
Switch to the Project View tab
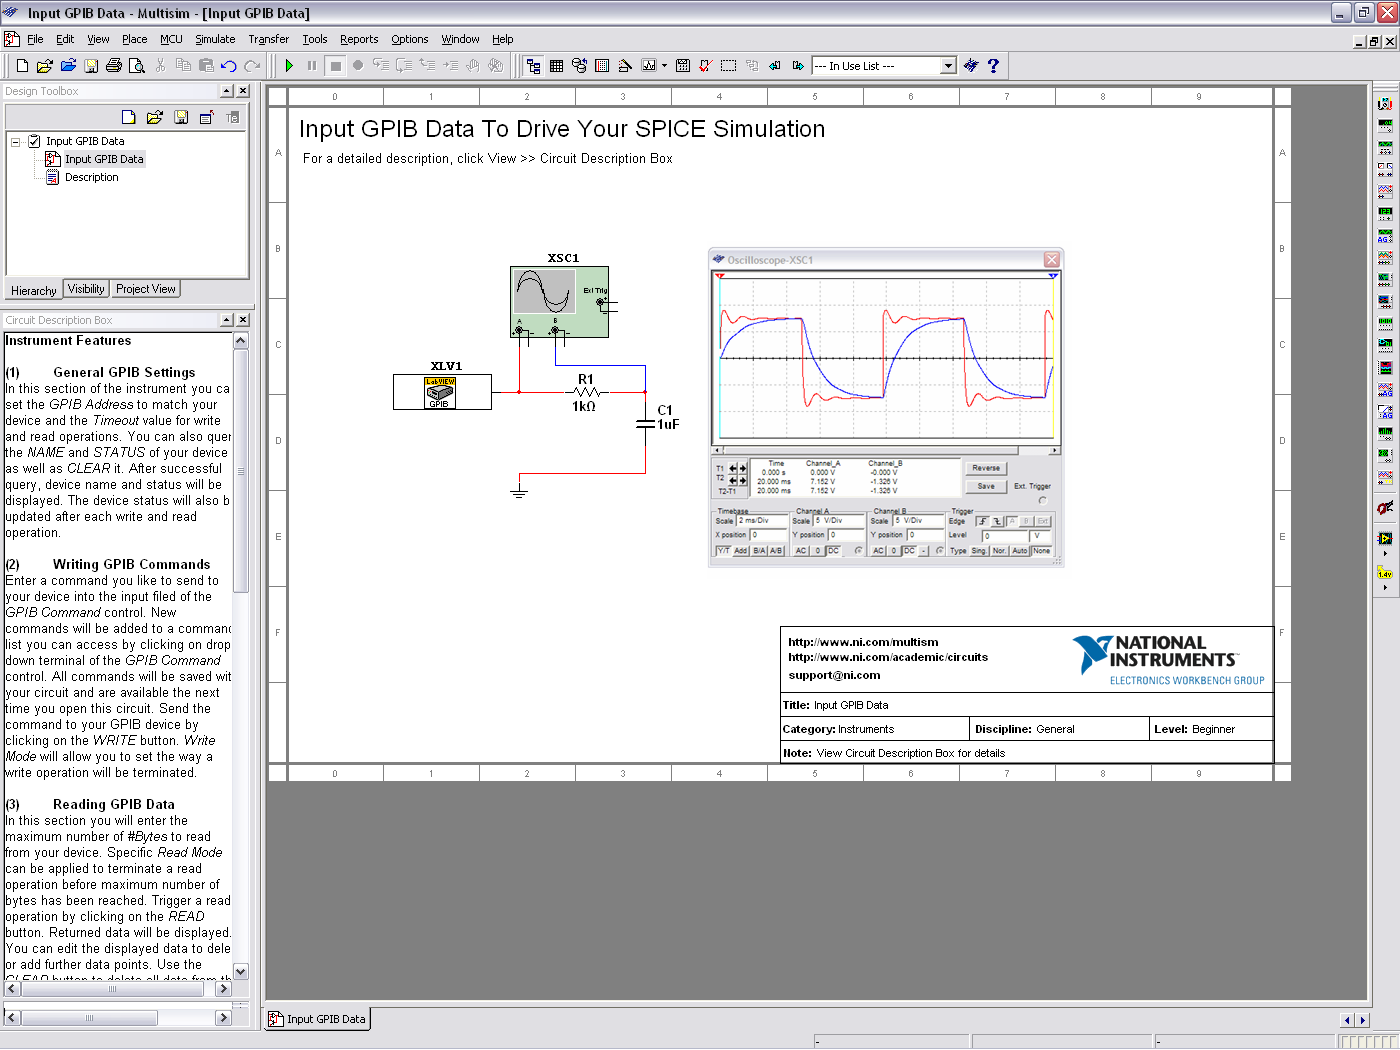(x=145, y=289)
